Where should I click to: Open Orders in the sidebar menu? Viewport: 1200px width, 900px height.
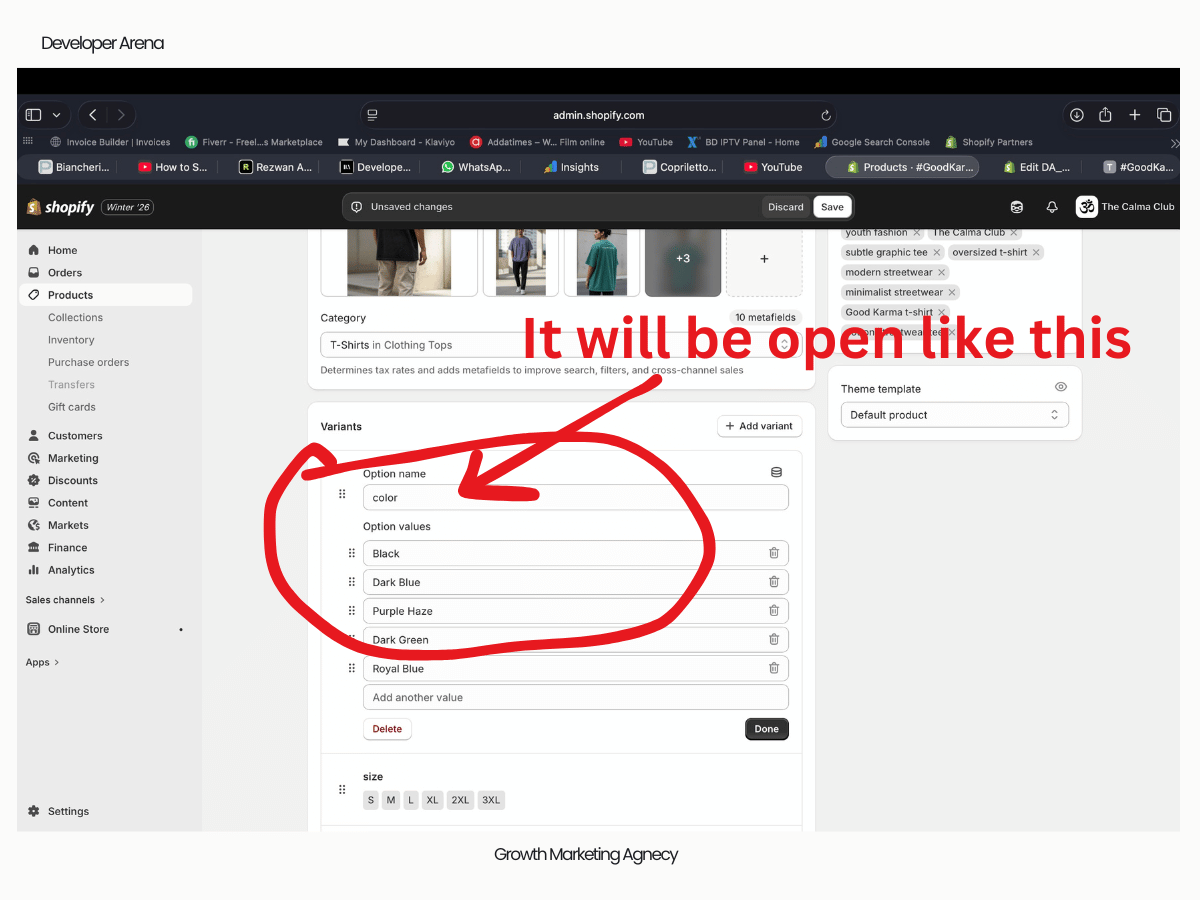pos(65,272)
